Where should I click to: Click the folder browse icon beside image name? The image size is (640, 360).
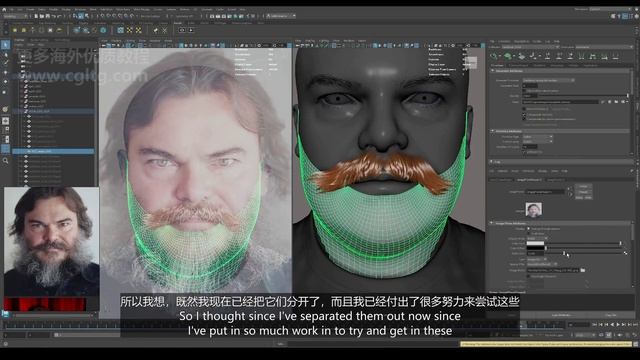[x=583, y=270]
